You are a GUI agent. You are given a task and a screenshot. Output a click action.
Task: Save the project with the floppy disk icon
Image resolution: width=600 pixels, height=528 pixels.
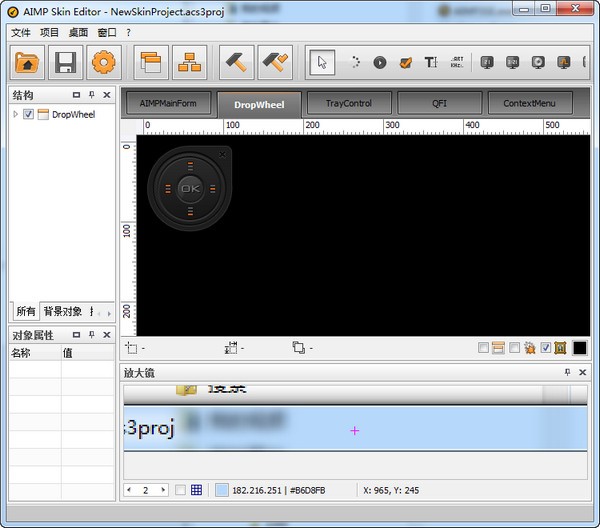65,63
